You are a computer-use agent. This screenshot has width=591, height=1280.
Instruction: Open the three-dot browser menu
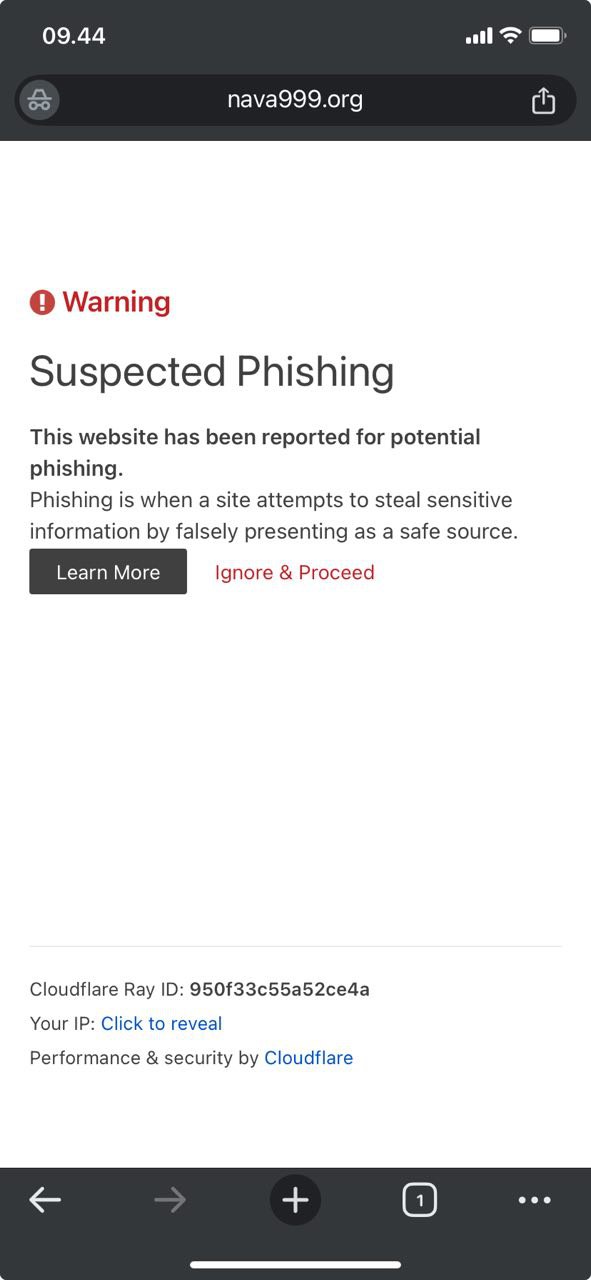pyautogui.click(x=535, y=1200)
